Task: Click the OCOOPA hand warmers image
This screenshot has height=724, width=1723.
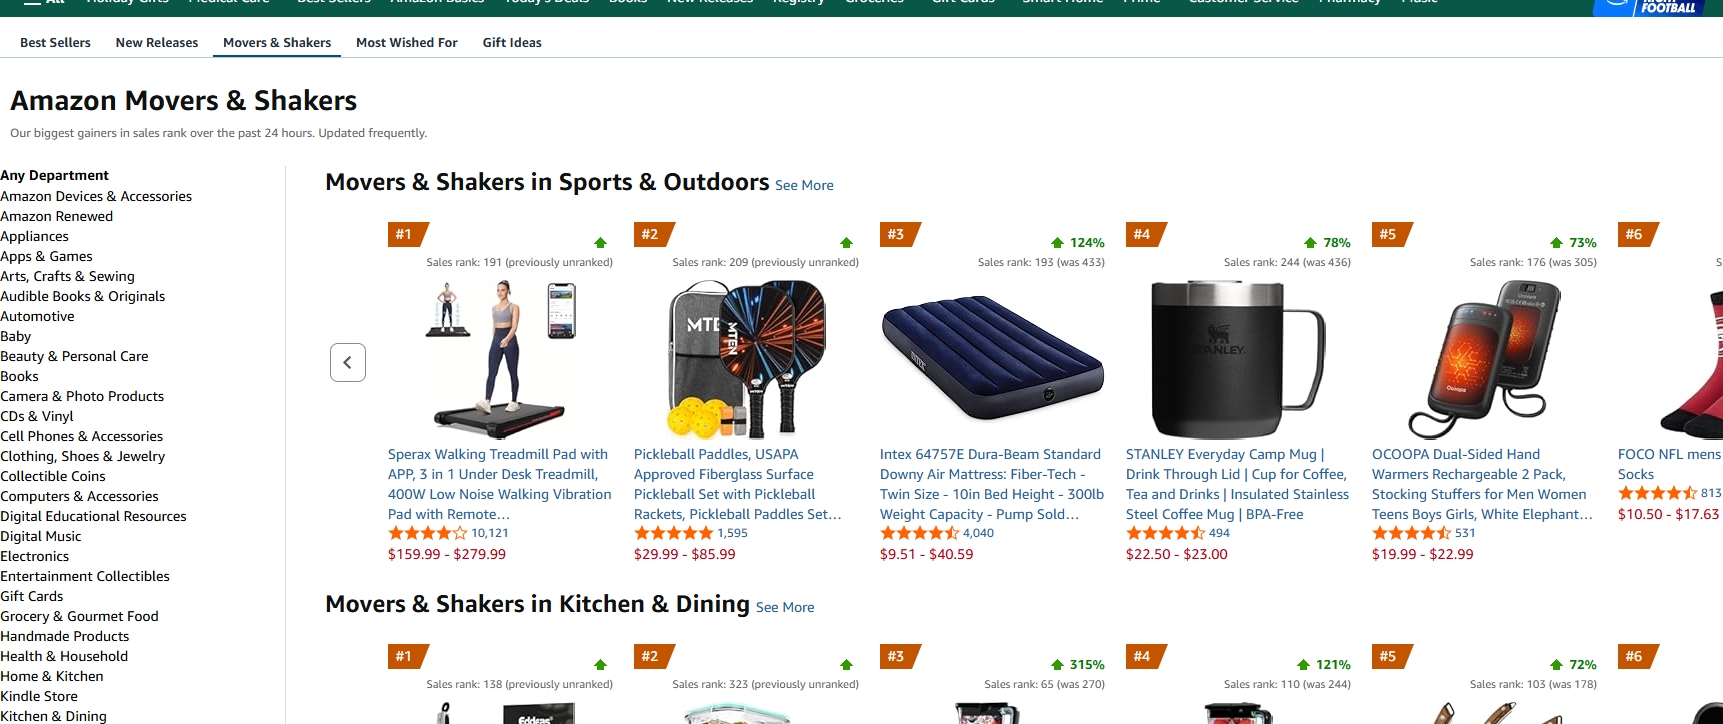Action: [x=1484, y=358]
